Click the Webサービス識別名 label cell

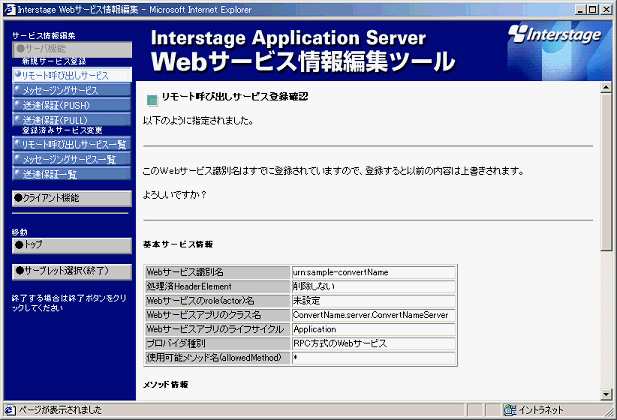tap(218, 272)
